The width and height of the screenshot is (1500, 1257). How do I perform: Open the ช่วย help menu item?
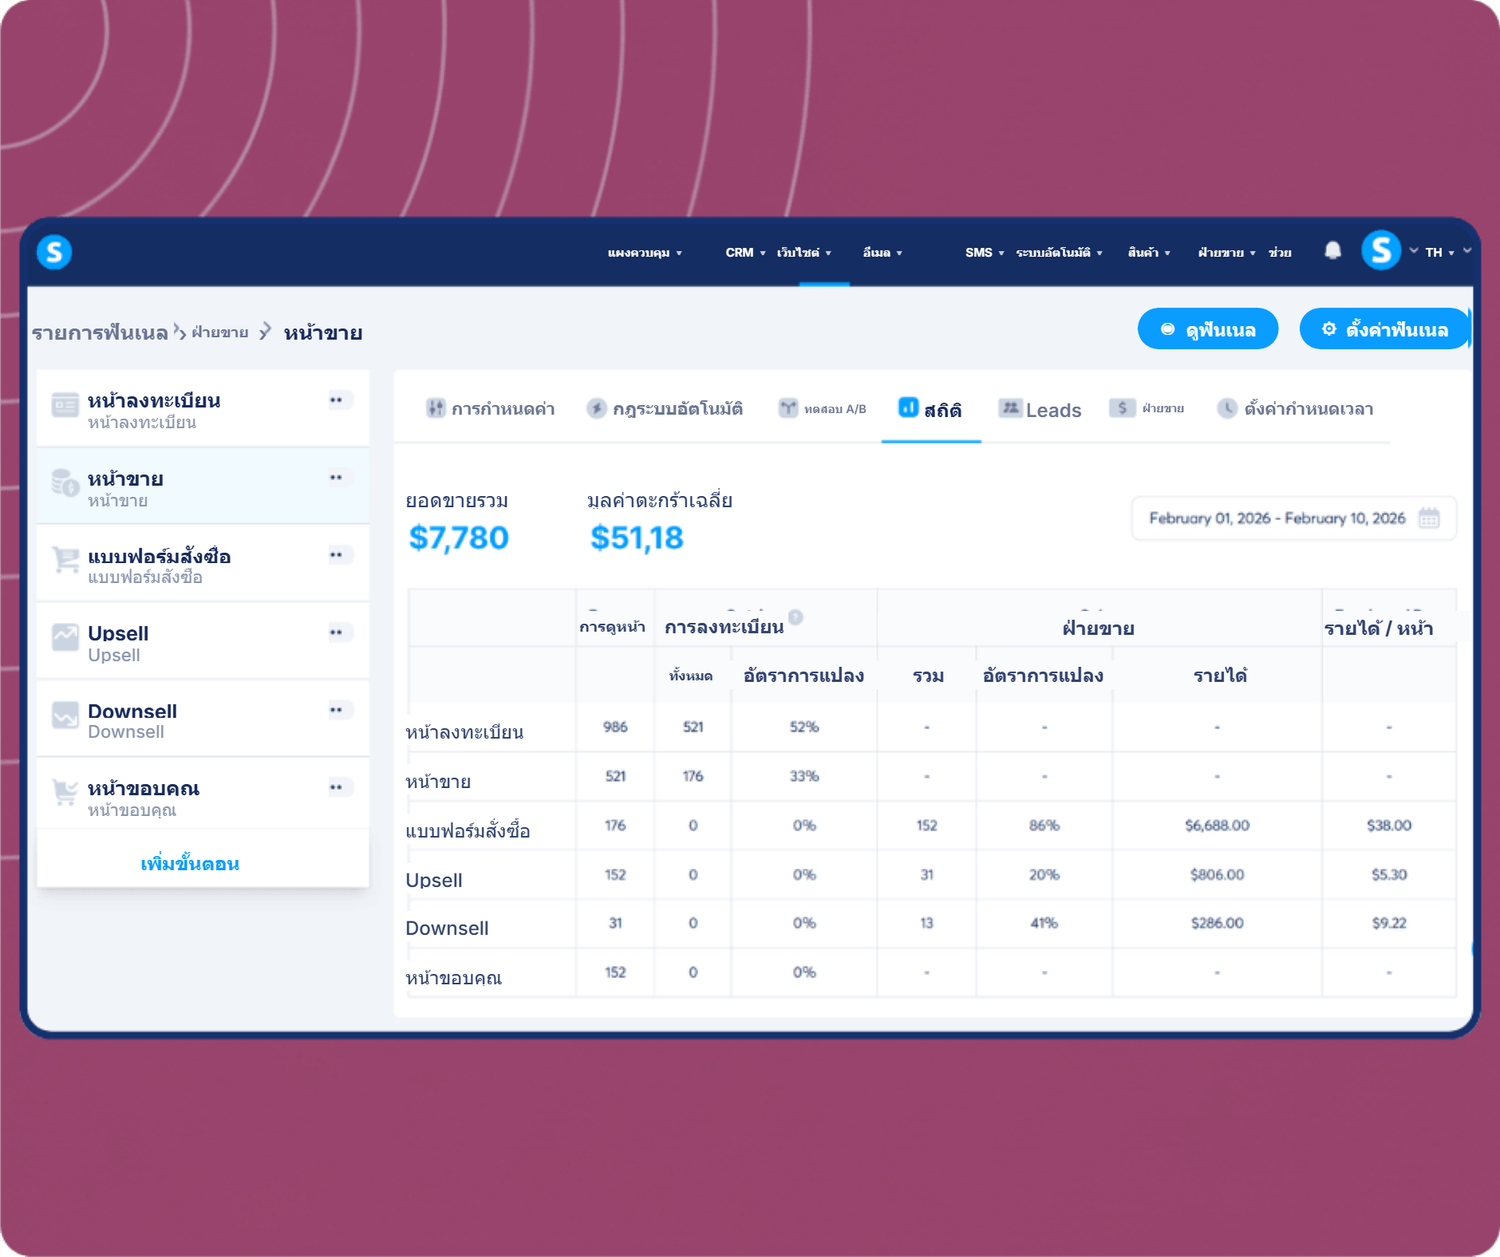1280,253
